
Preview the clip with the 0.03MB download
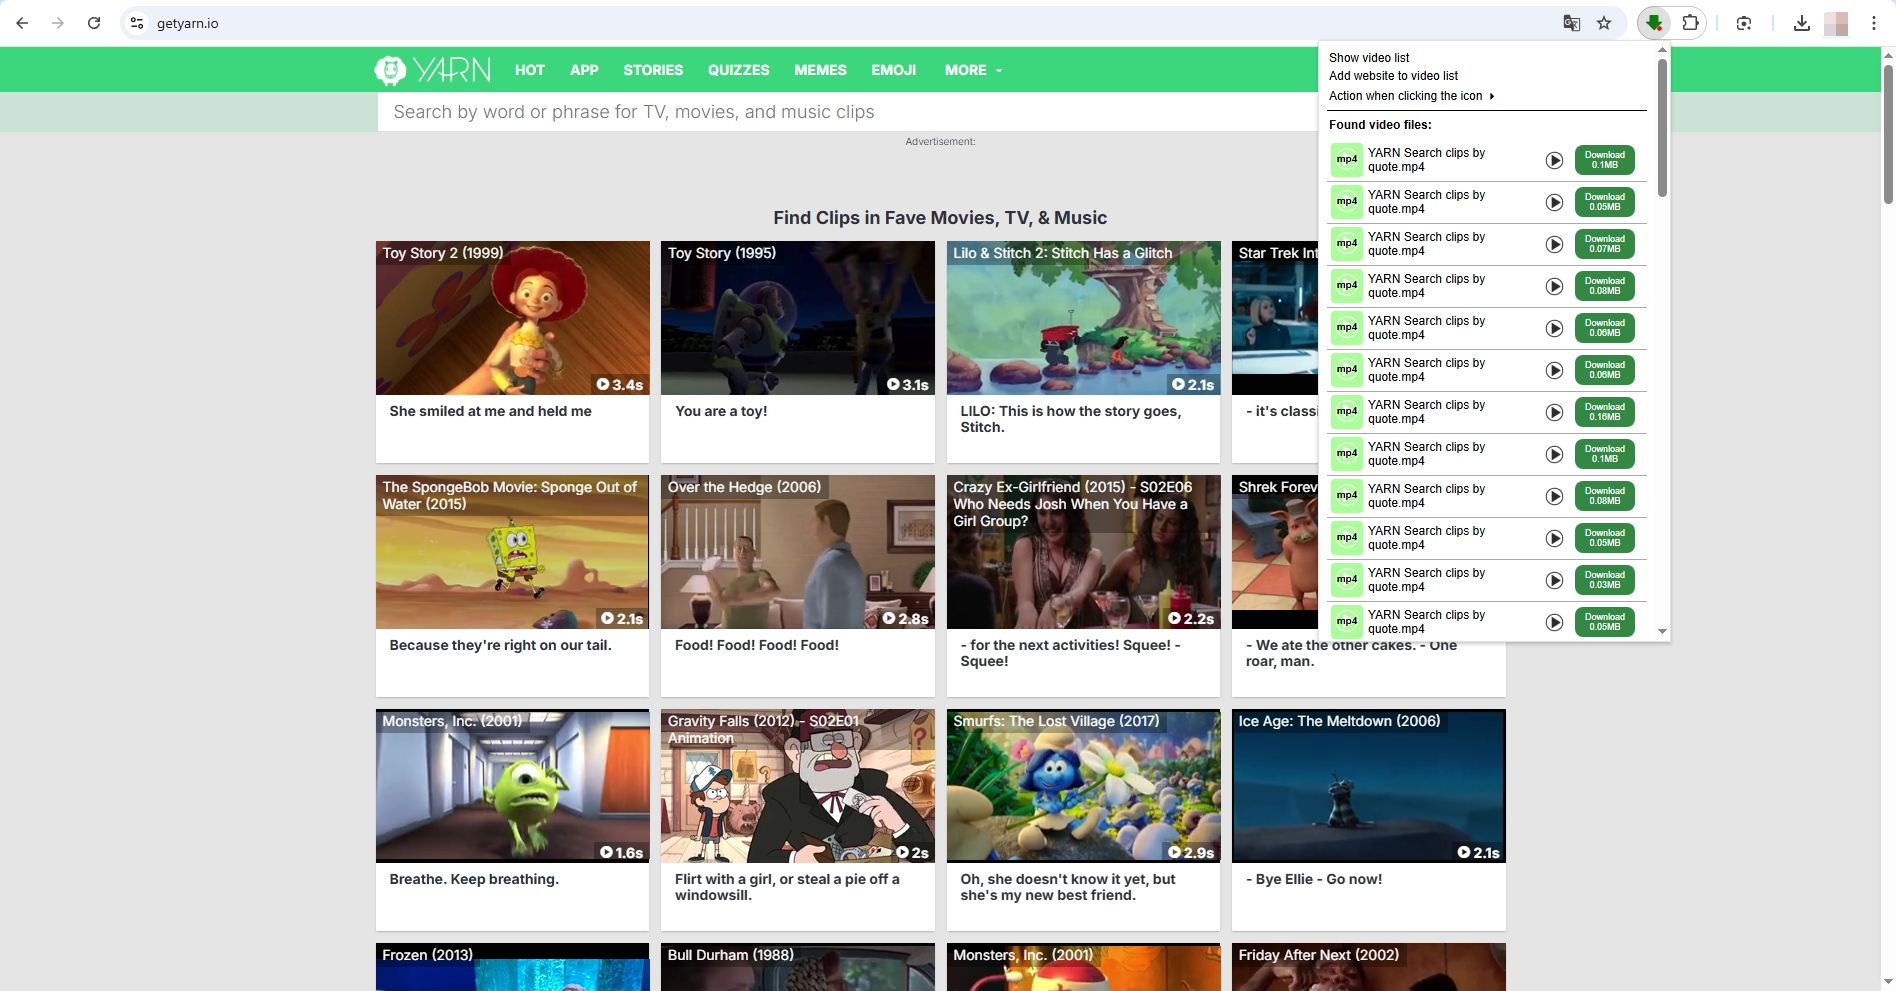[1554, 580]
